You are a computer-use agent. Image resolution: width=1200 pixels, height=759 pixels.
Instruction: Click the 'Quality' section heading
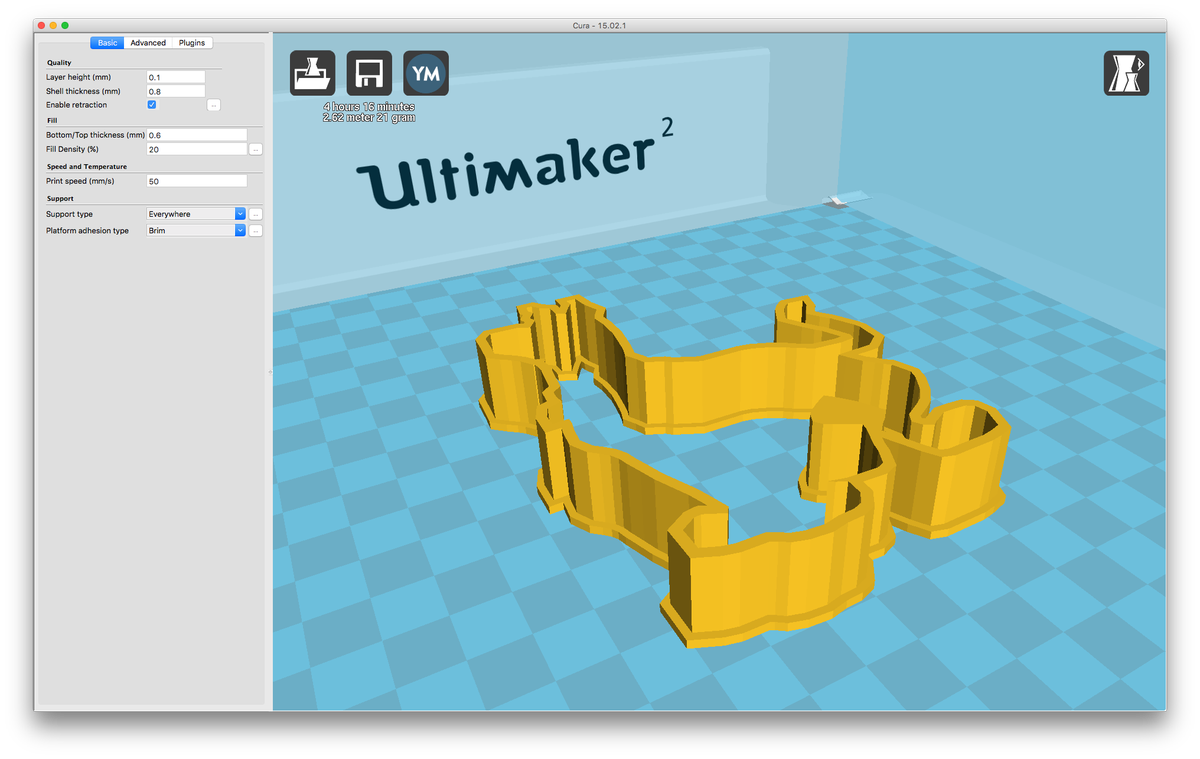tap(59, 63)
